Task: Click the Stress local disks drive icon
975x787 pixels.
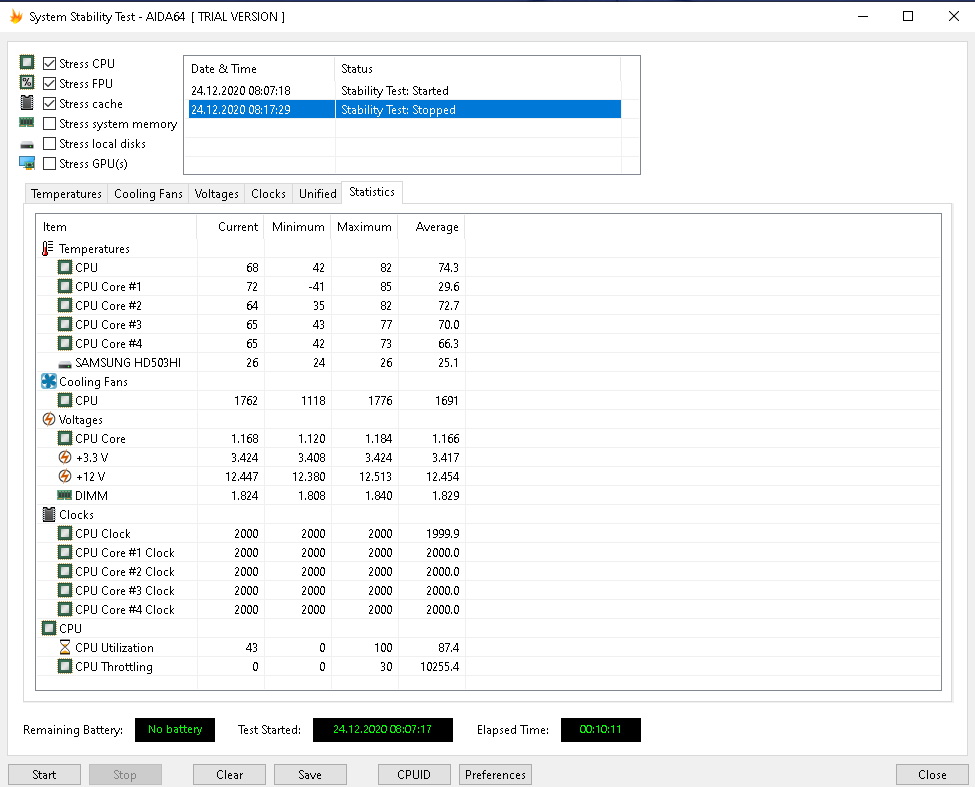Action: 27,144
